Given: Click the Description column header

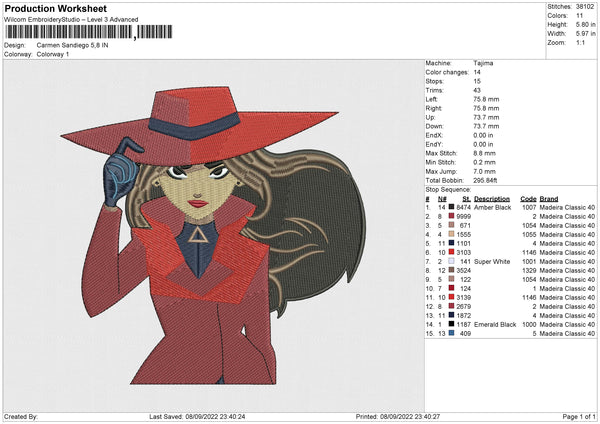Looking at the screenshot, I should click(492, 199).
